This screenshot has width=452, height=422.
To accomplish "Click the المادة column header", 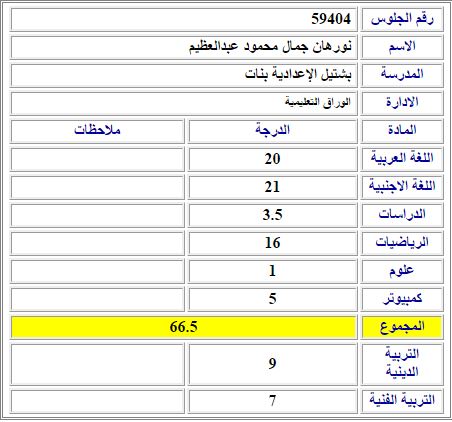I will coord(402,131).
